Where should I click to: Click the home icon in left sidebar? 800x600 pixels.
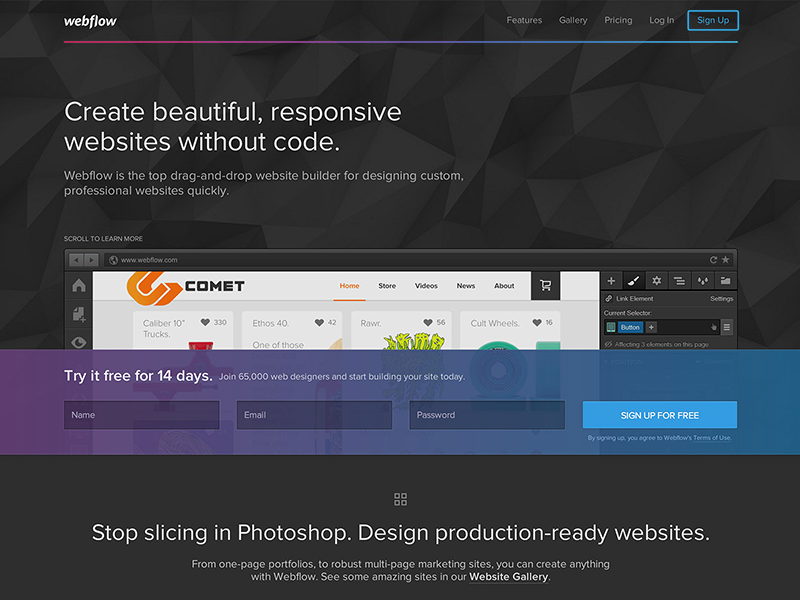(79, 285)
